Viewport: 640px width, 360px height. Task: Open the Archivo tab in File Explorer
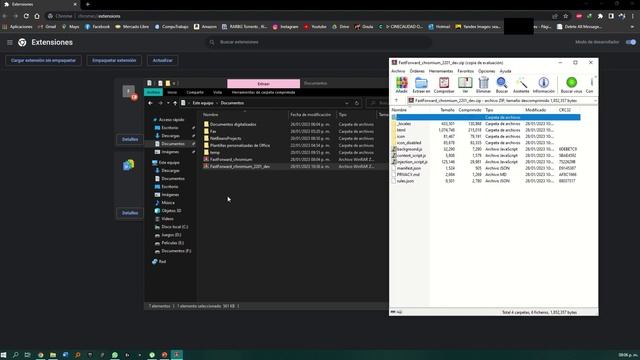[x=153, y=93]
